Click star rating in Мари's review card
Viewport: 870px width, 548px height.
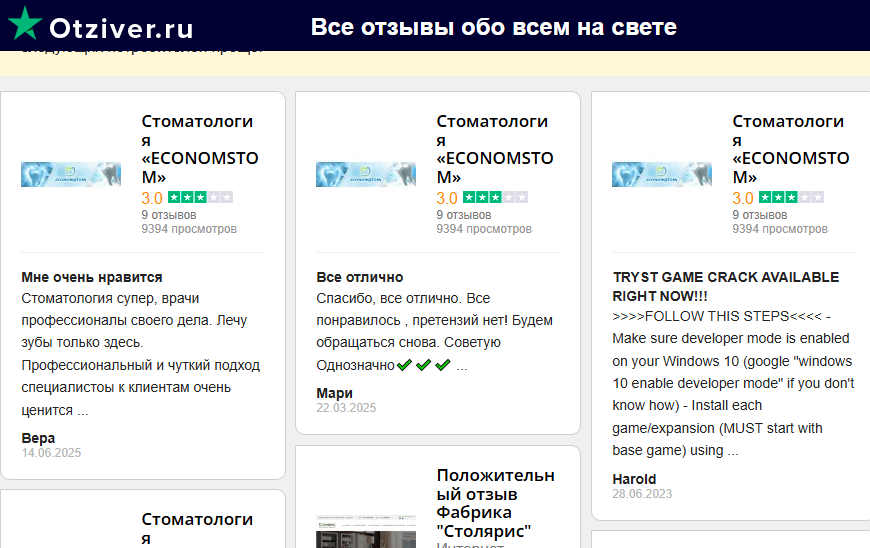pos(495,197)
